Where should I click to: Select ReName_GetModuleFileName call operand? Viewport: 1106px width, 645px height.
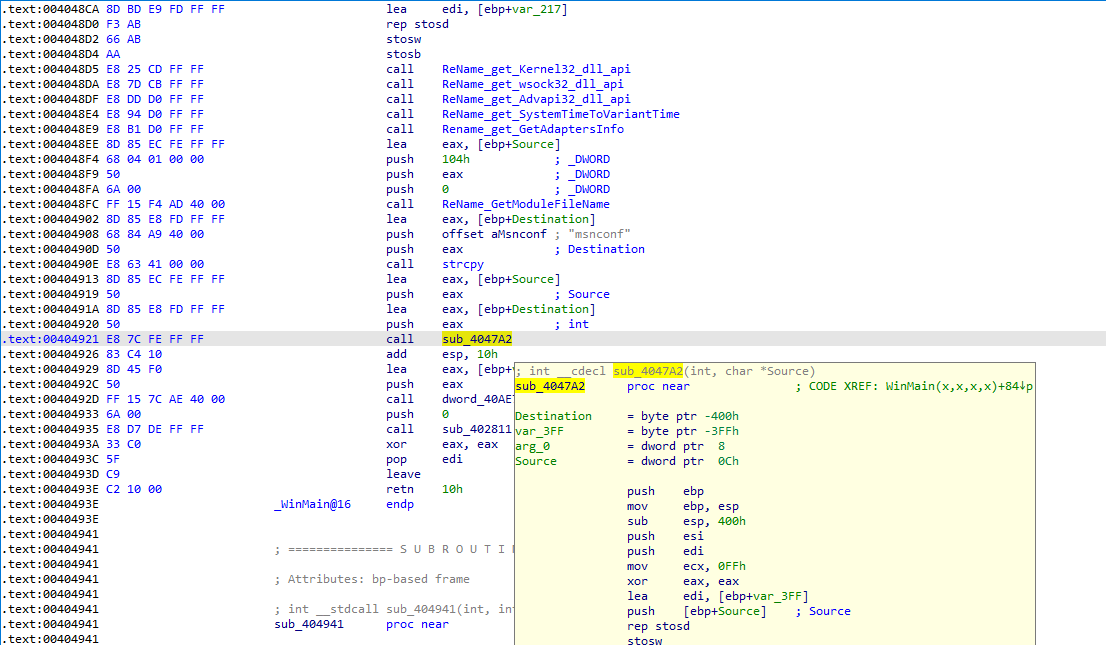[525, 204]
